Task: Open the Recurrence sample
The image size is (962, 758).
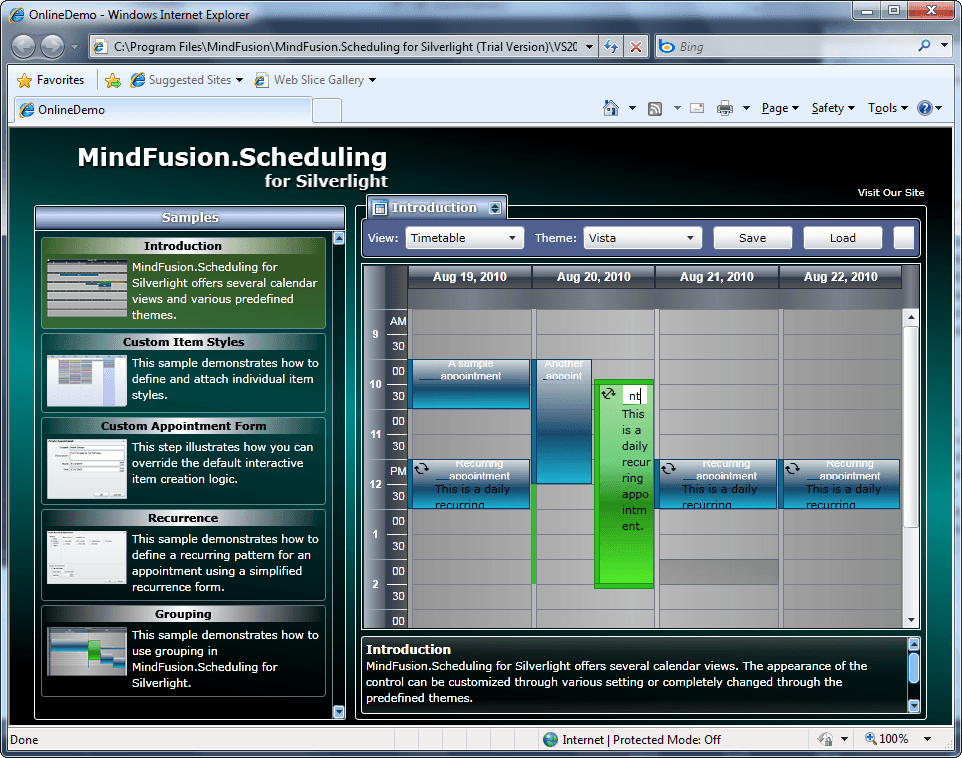Action: [183, 555]
